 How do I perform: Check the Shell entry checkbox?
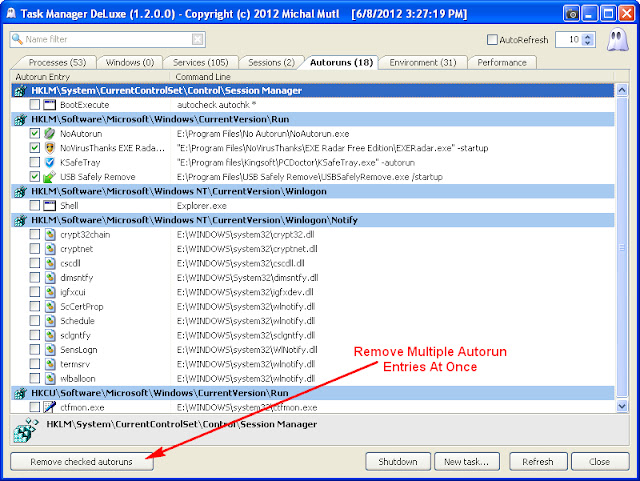[x=35, y=205]
